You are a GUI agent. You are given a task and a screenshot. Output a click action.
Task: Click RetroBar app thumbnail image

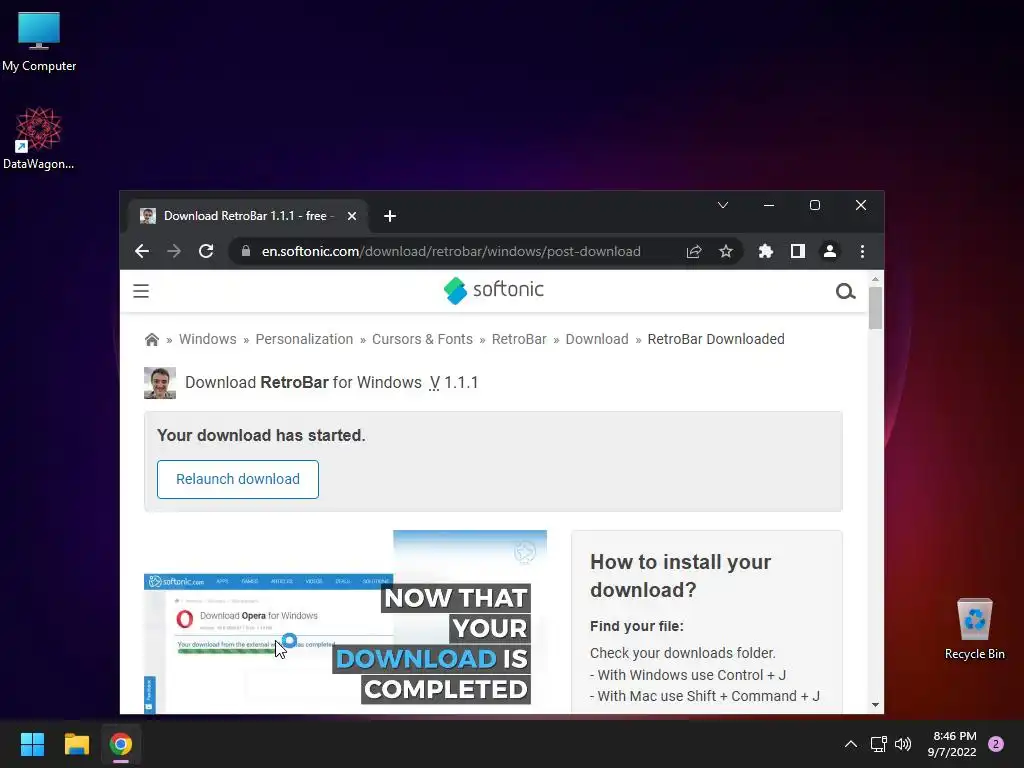pyautogui.click(x=160, y=383)
